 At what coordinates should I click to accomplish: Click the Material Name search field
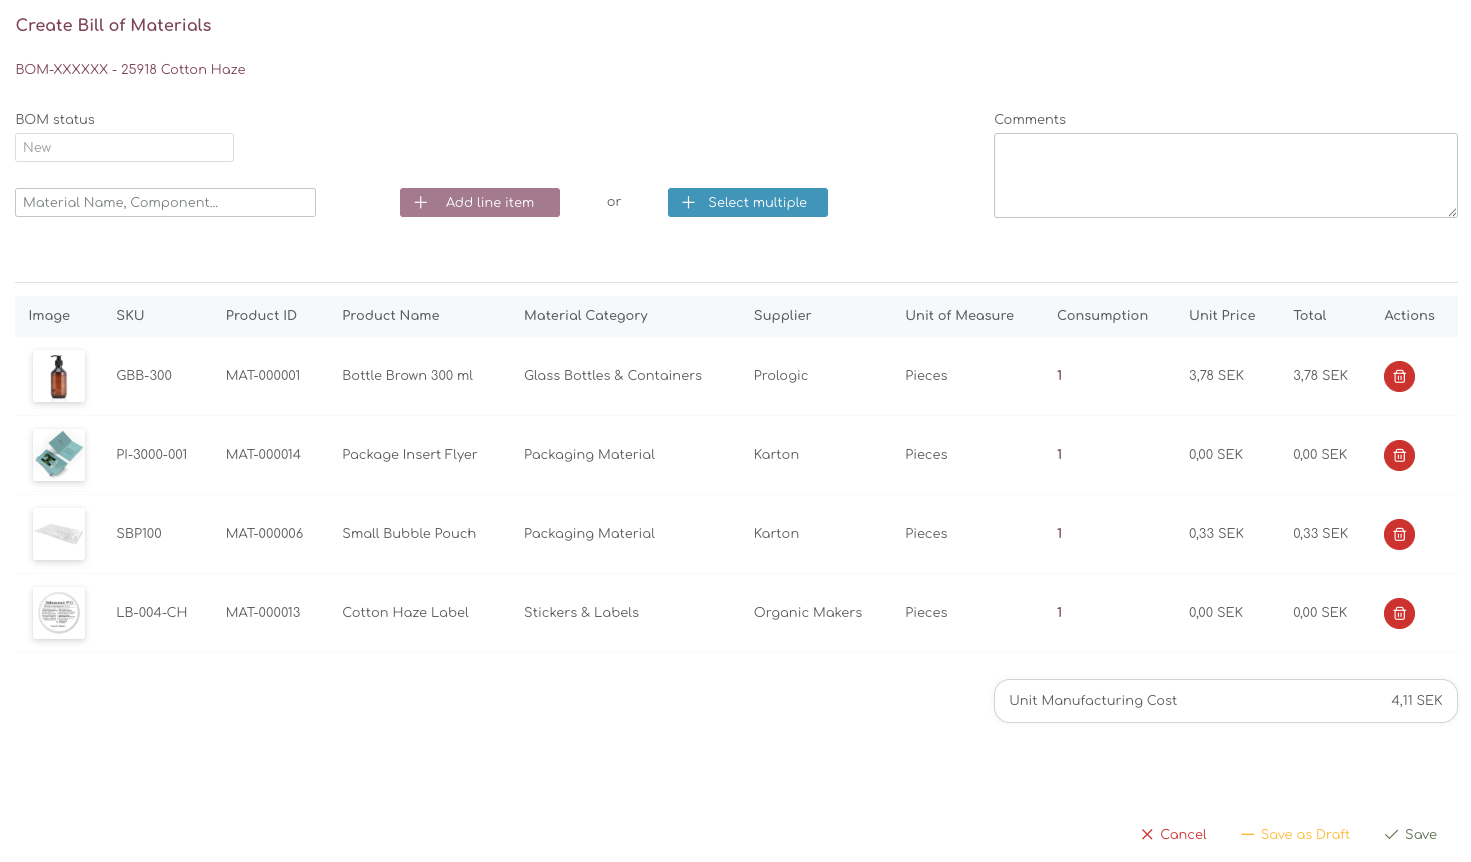165,202
